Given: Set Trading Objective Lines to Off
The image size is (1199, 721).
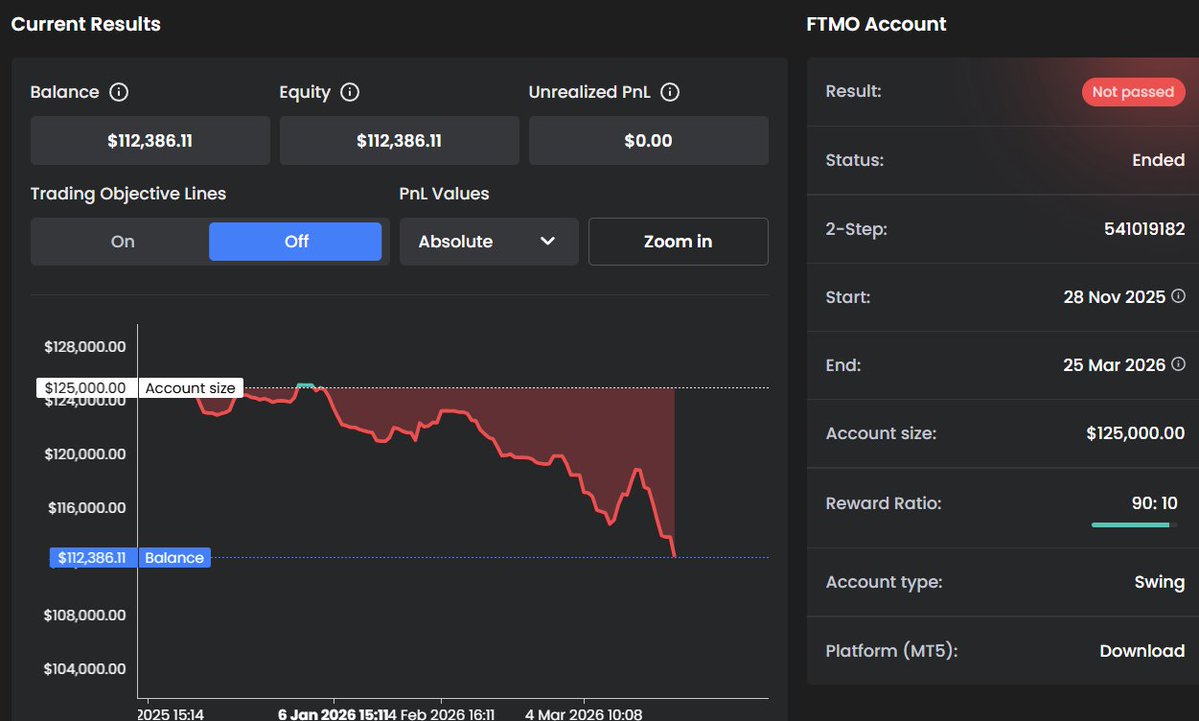Looking at the screenshot, I should point(295,242).
